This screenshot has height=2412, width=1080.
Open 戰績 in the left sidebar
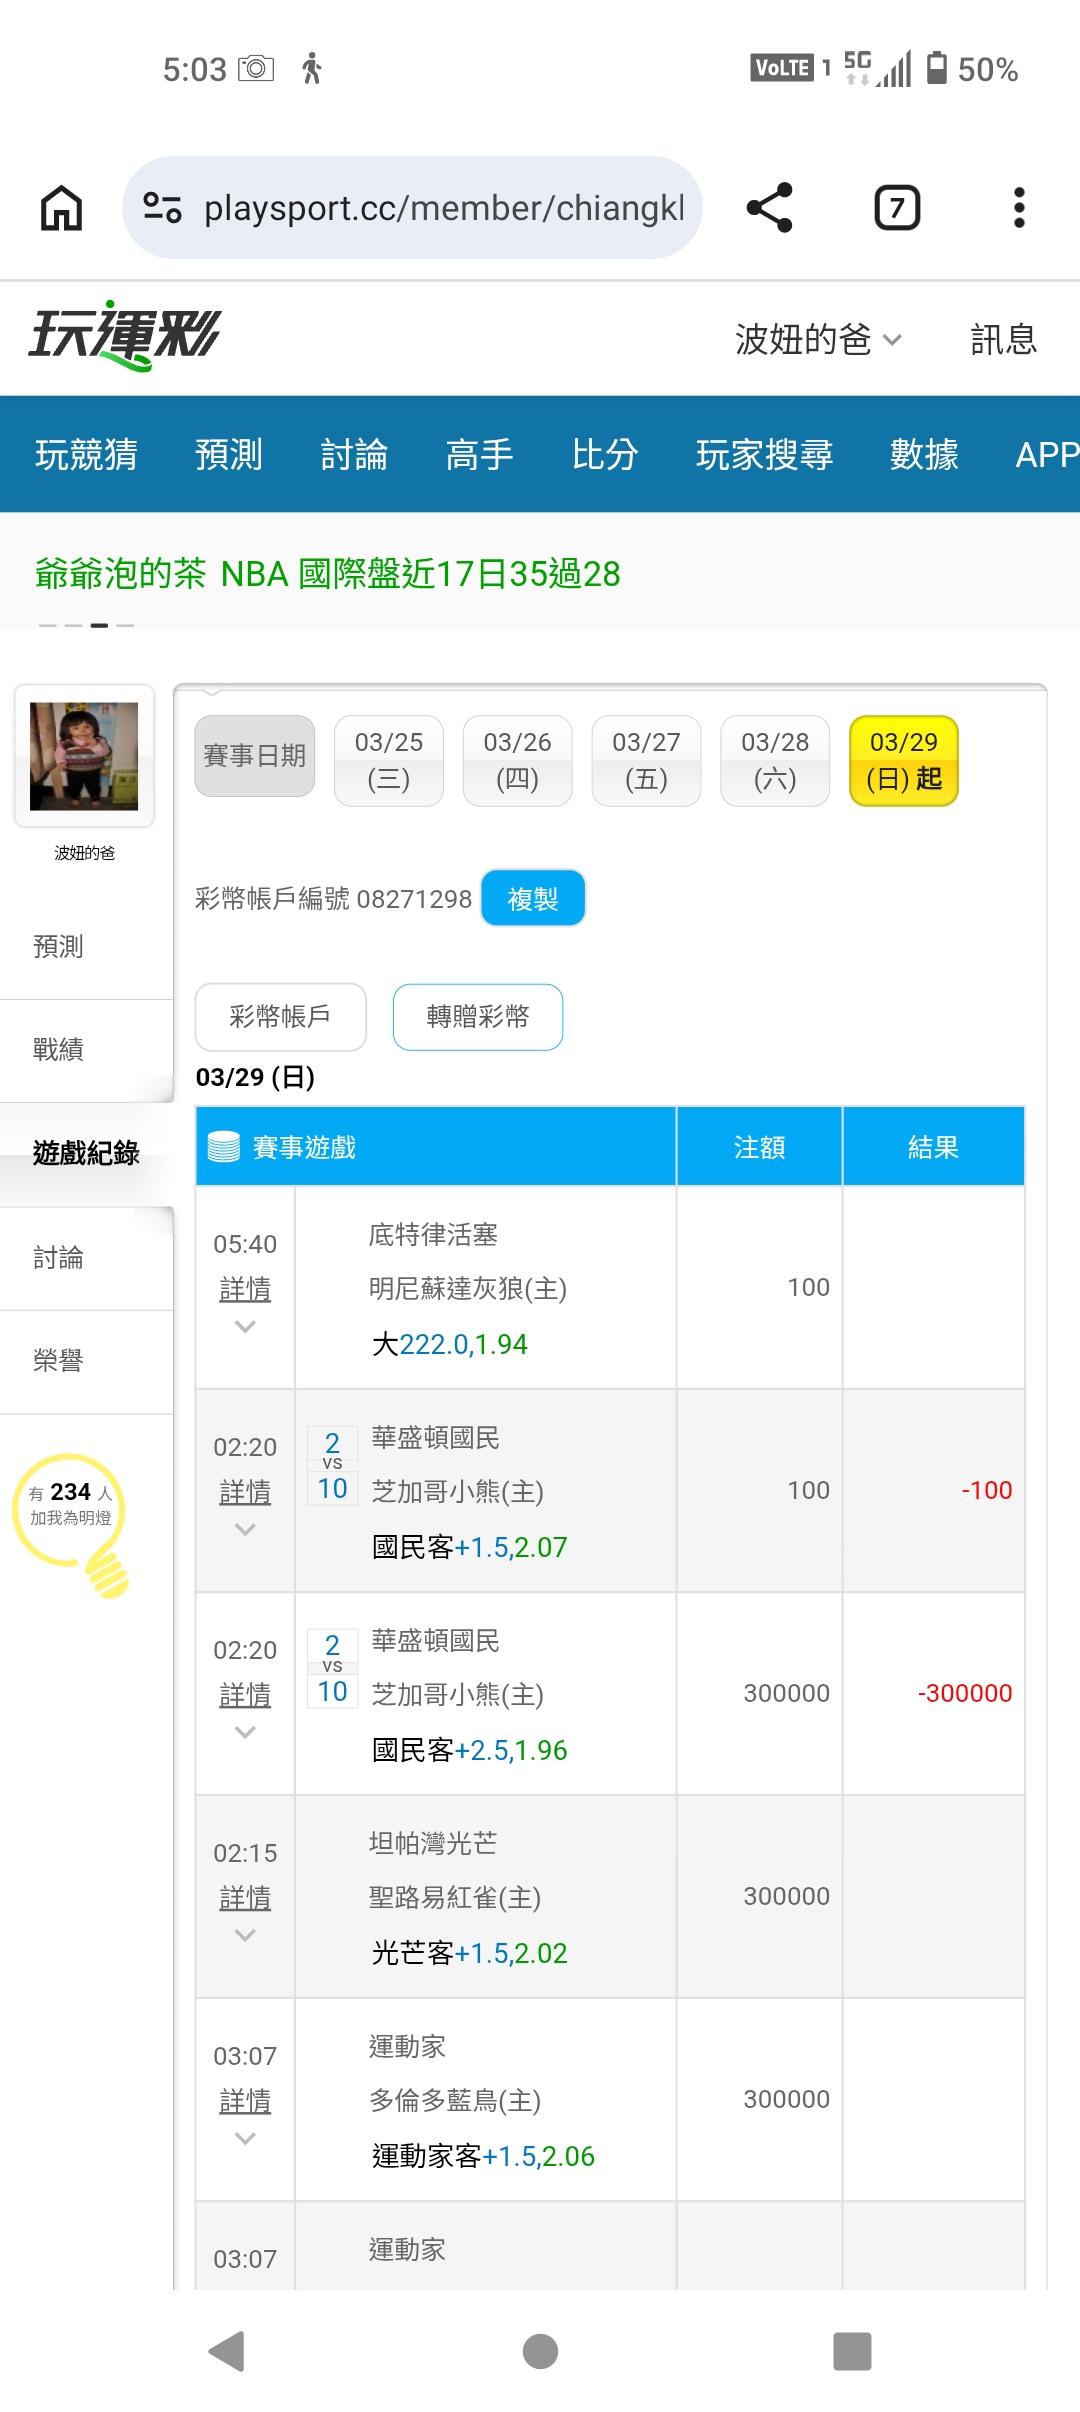58,1050
